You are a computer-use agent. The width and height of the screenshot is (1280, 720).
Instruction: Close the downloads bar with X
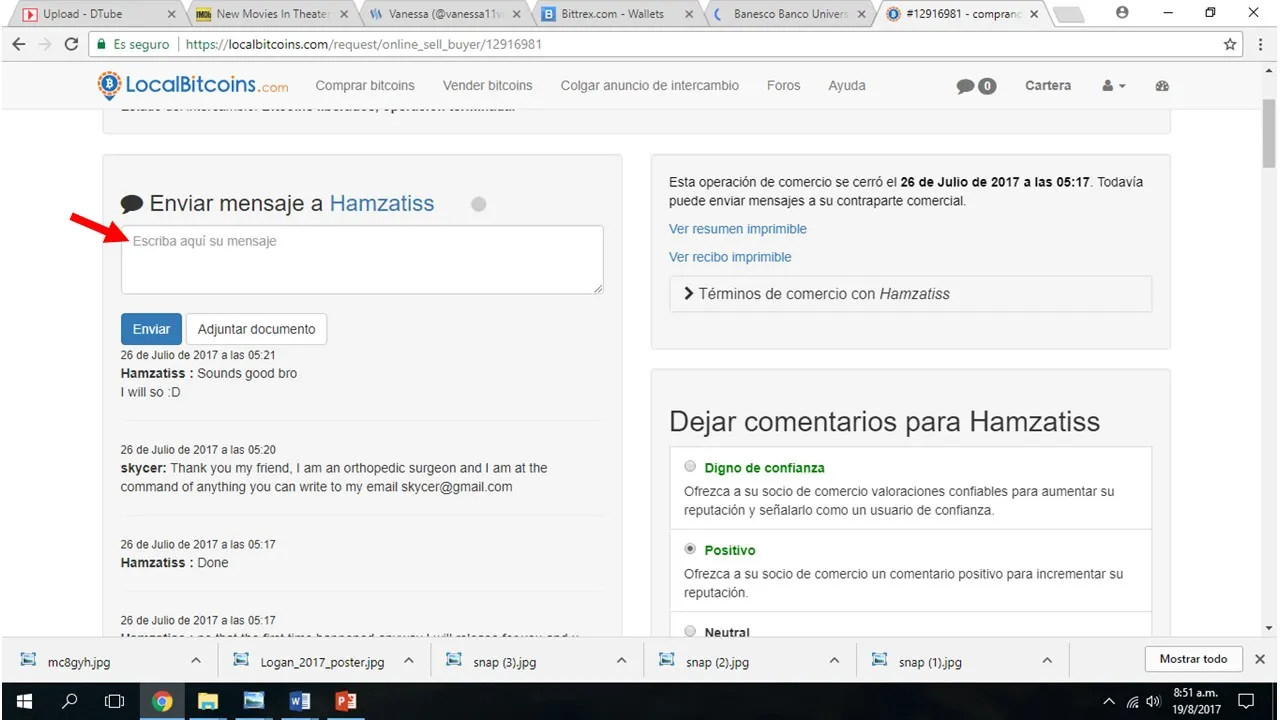click(x=1260, y=659)
